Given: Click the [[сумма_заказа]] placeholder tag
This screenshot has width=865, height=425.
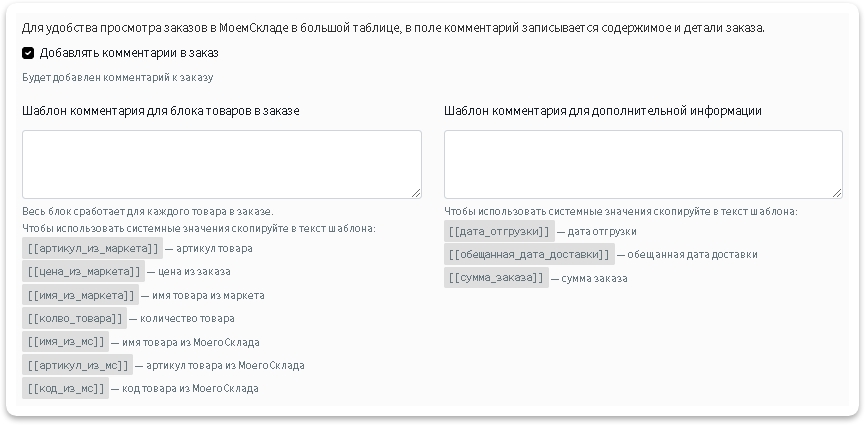Looking at the screenshot, I should click(x=496, y=278).
